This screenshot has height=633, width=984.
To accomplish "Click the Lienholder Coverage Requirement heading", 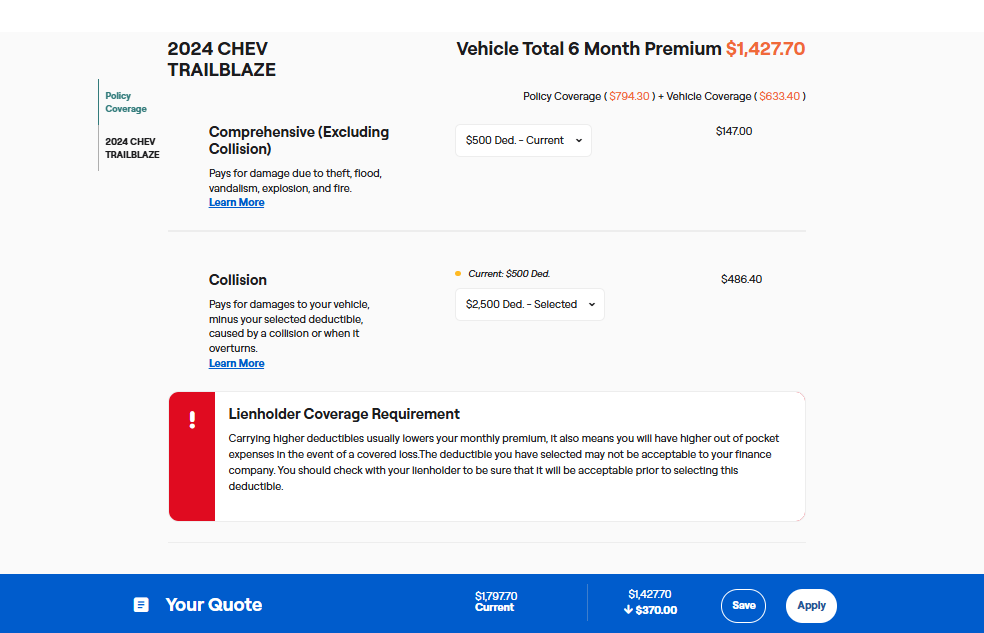I will (x=344, y=414).
